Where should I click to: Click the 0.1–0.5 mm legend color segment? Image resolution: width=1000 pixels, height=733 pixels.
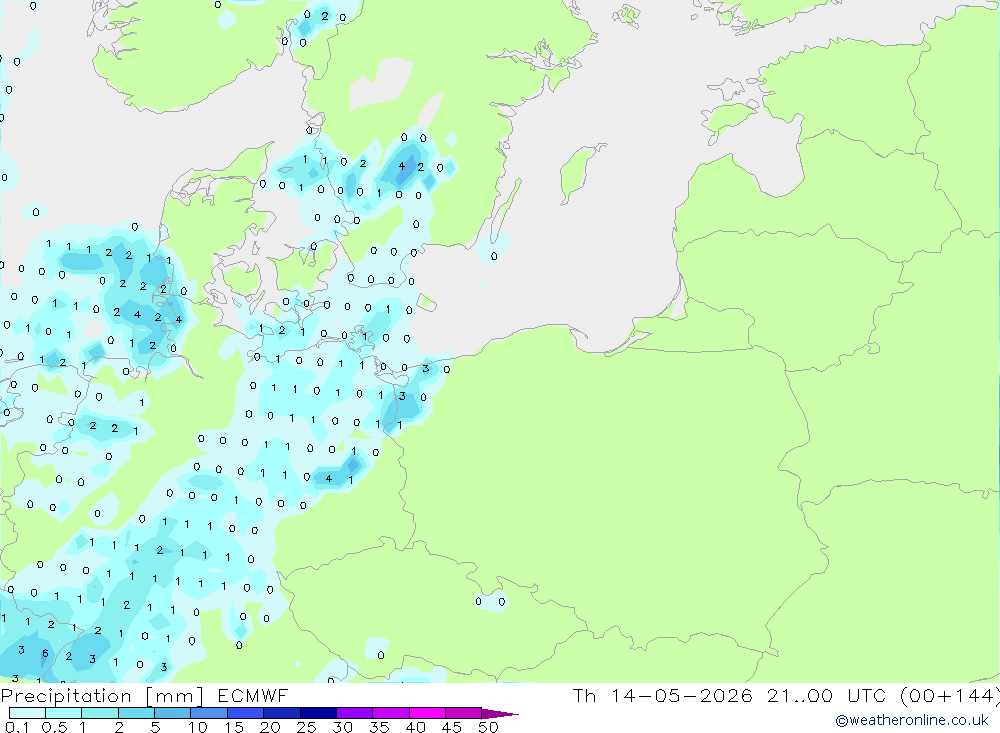[x=27, y=713]
